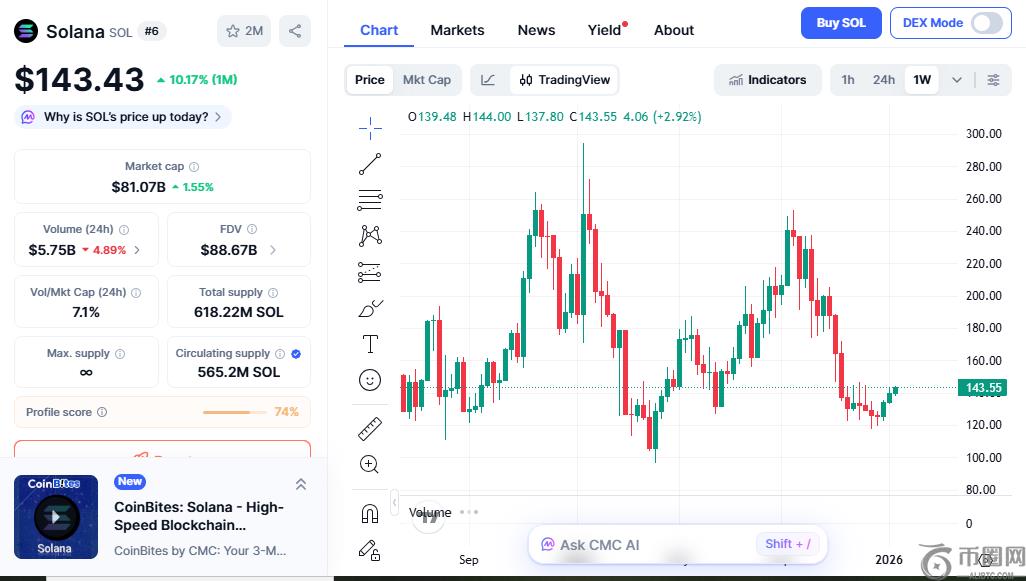Toggle DEX Mode switch

[x=986, y=23]
